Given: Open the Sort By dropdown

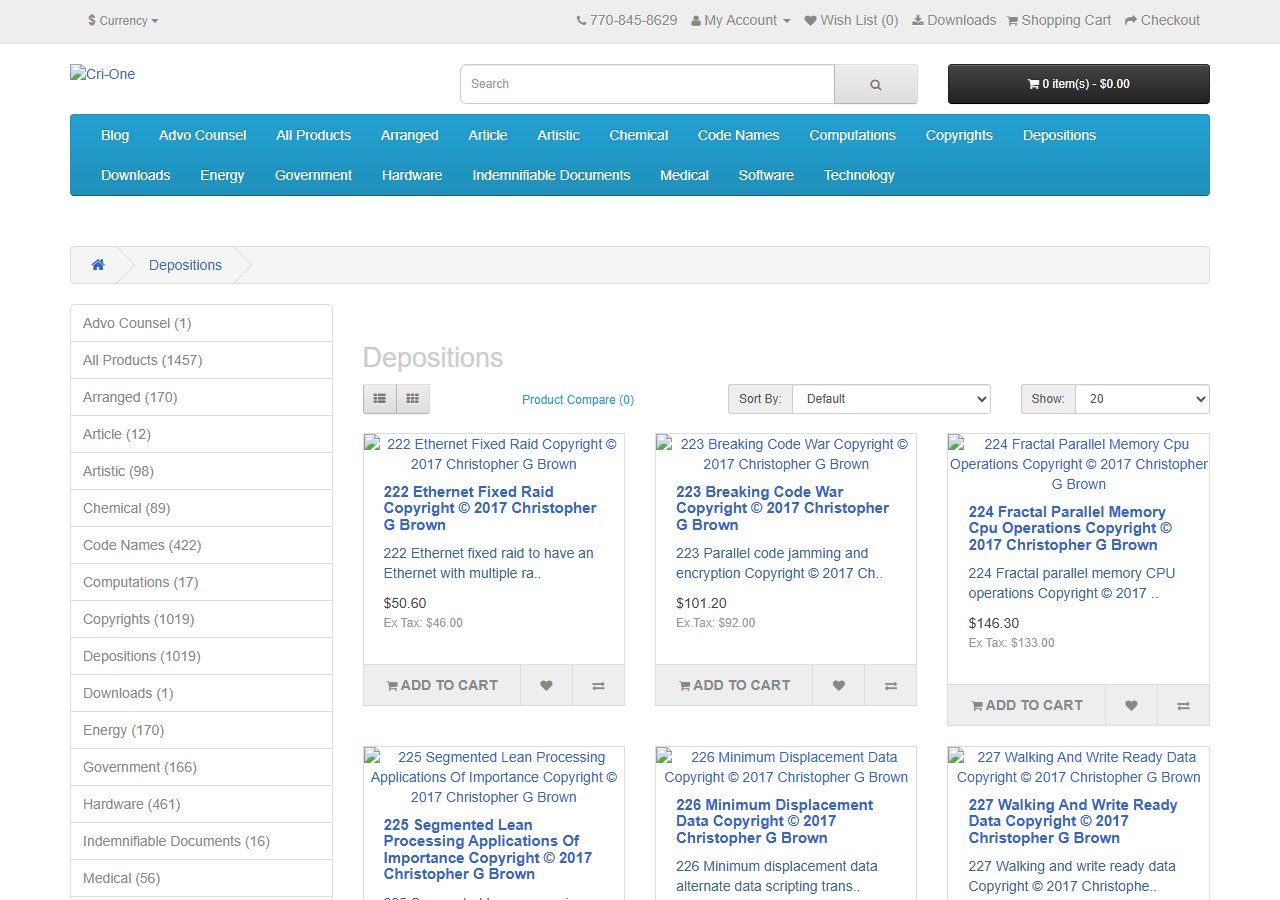Looking at the screenshot, I should coord(891,399).
